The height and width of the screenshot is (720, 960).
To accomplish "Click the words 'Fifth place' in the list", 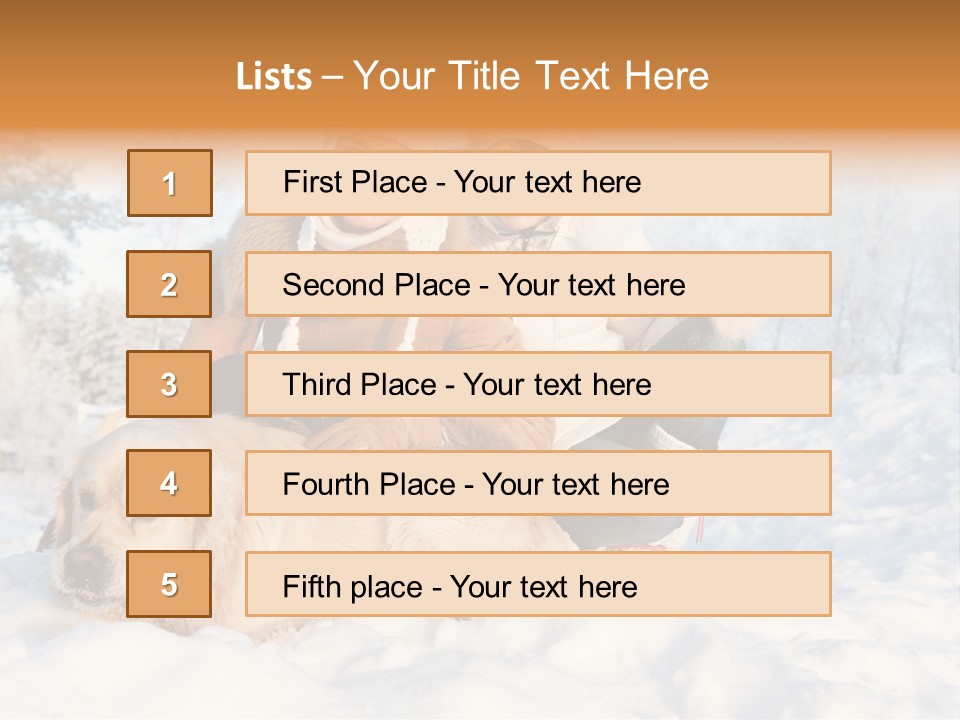I will tap(353, 587).
